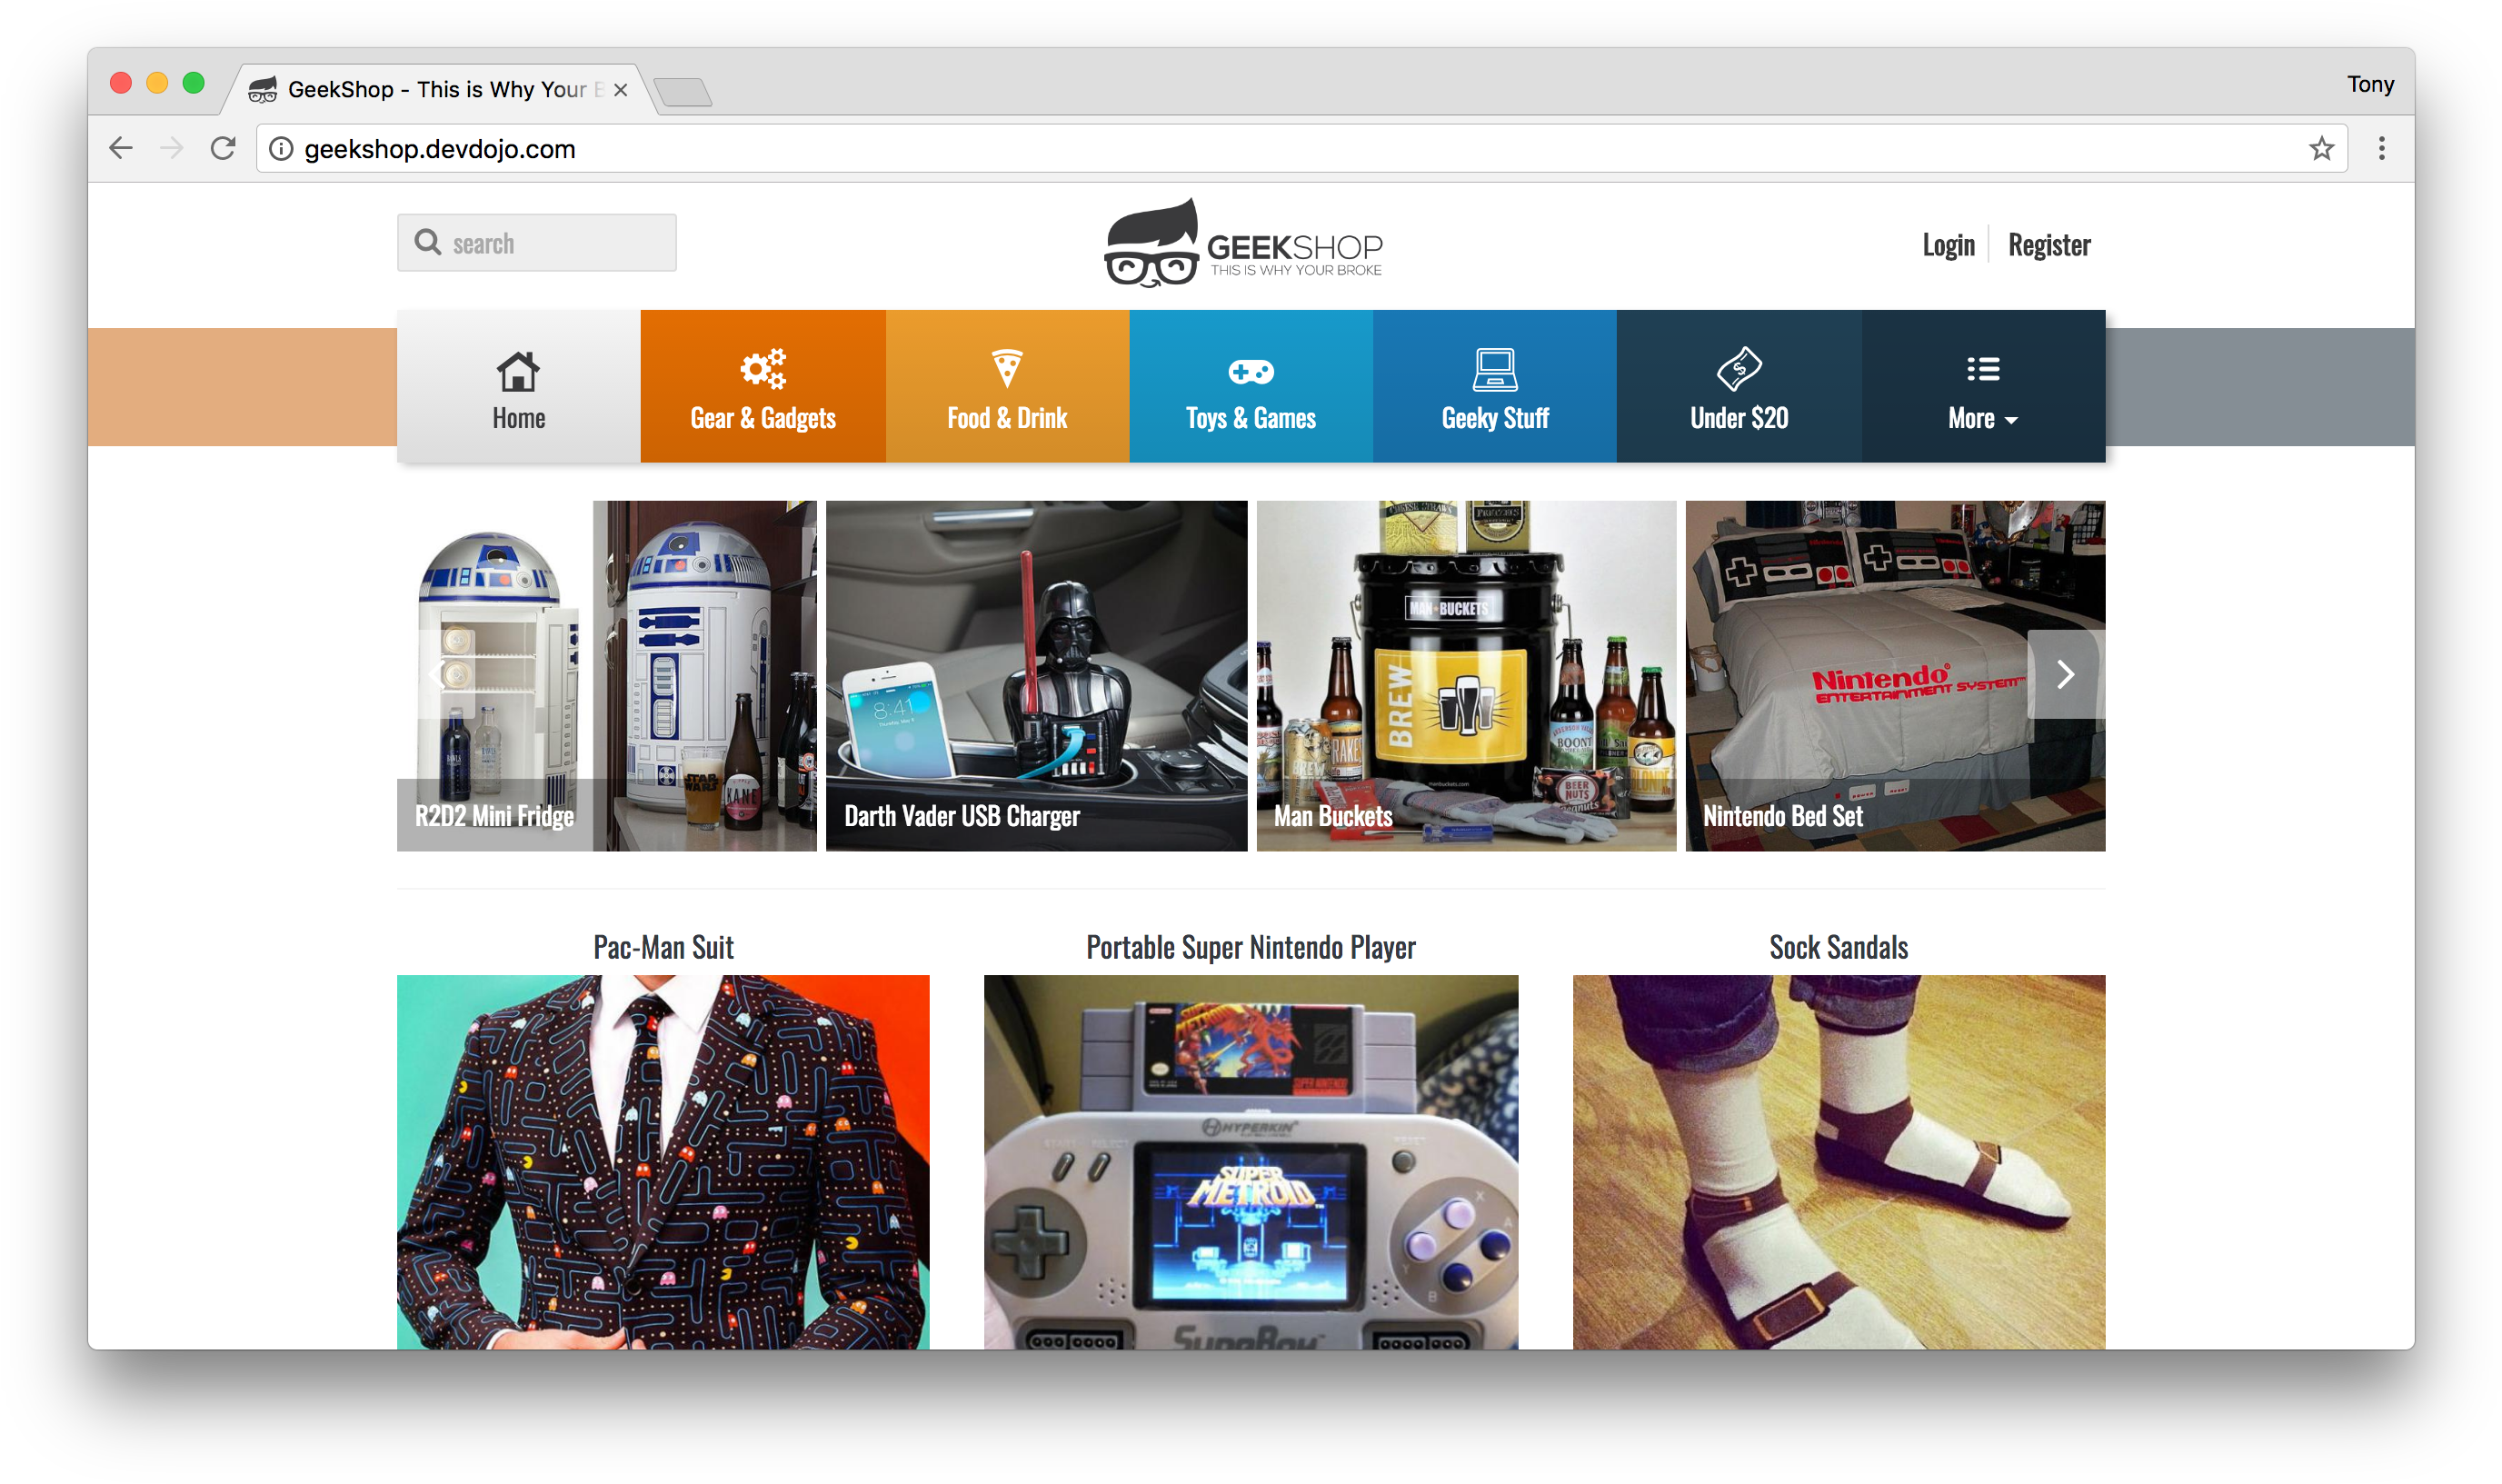
Task: Click the Pac-Man Suit title
Action: (663, 947)
